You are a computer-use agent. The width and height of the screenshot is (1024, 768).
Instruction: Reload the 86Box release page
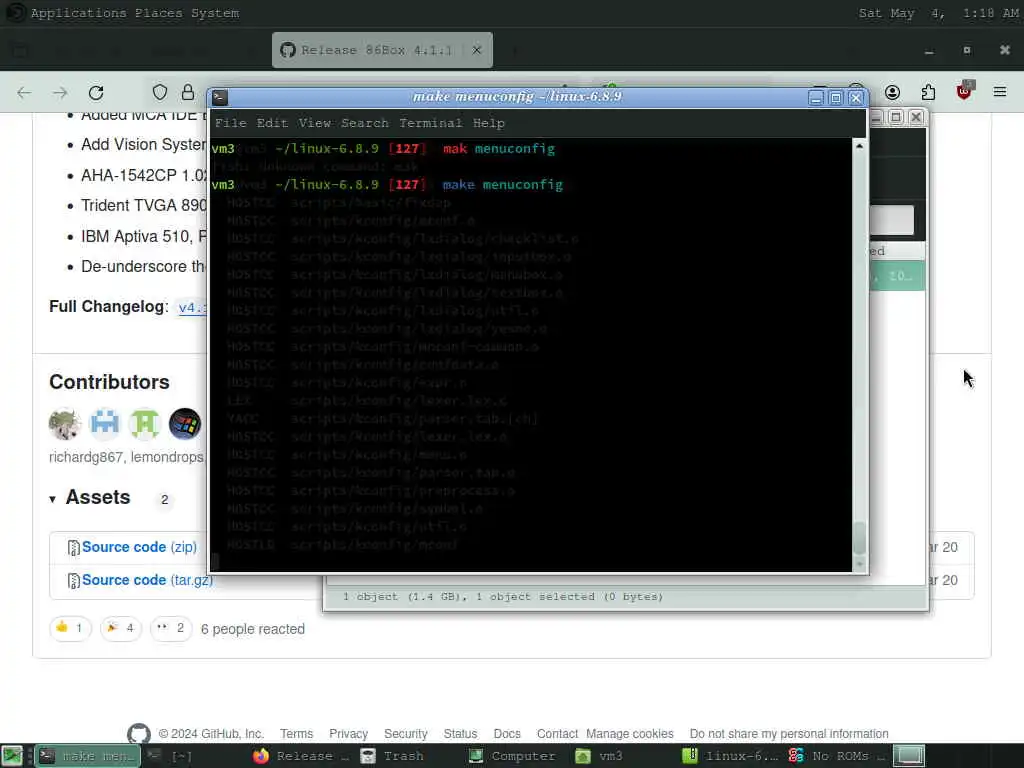[96, 93]
